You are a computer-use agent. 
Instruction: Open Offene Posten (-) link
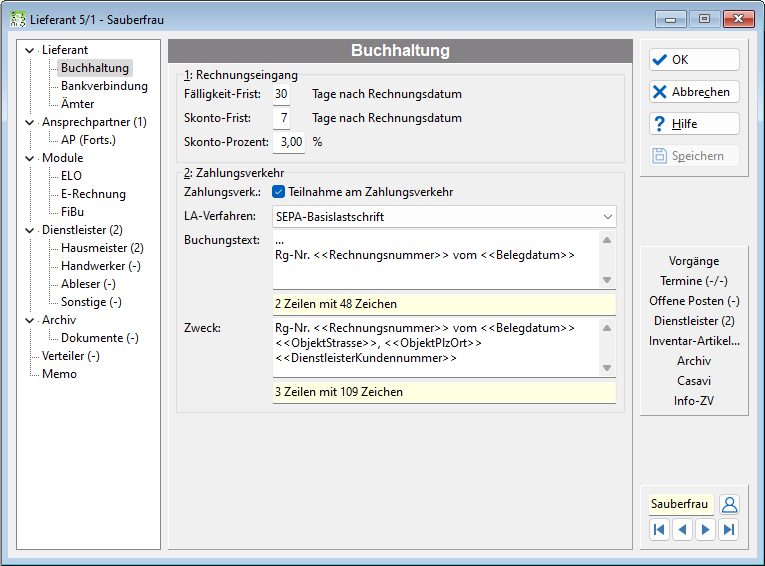point(694,301)
